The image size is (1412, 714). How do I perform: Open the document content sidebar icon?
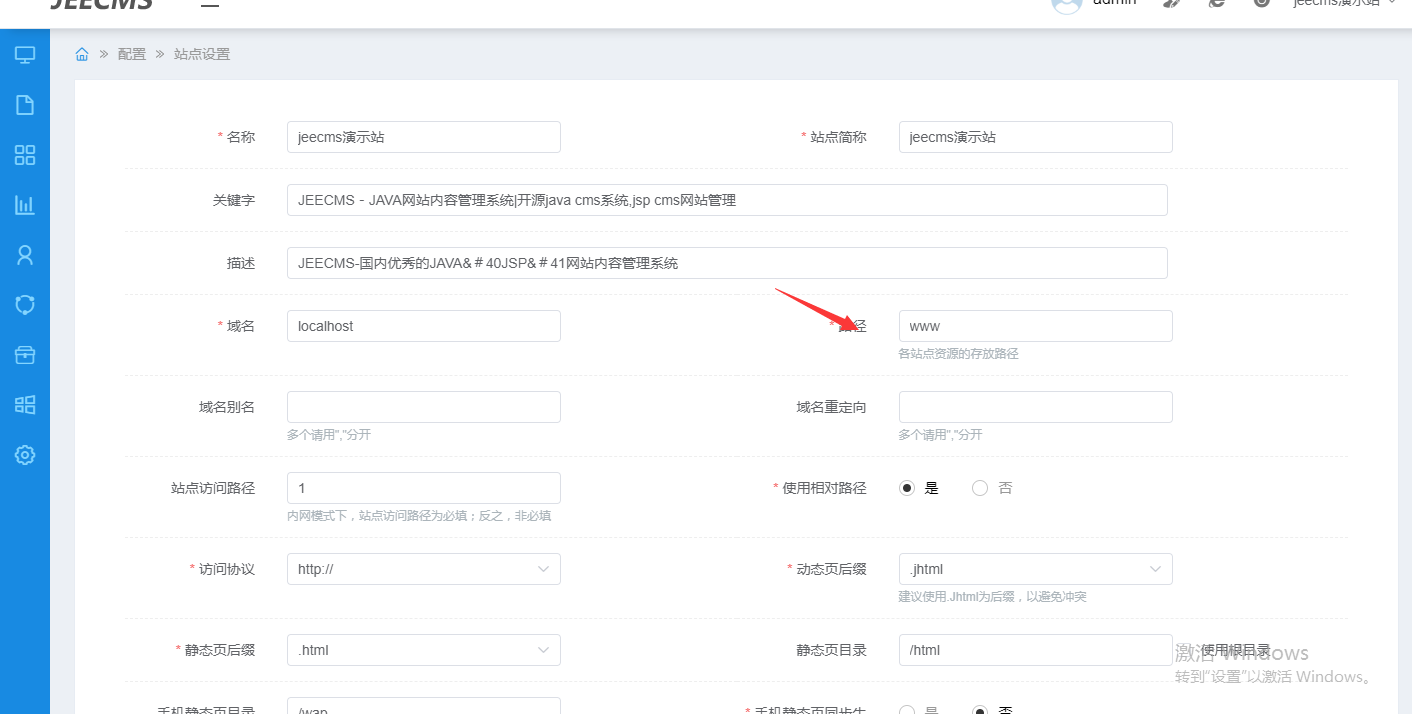point(25,105)
